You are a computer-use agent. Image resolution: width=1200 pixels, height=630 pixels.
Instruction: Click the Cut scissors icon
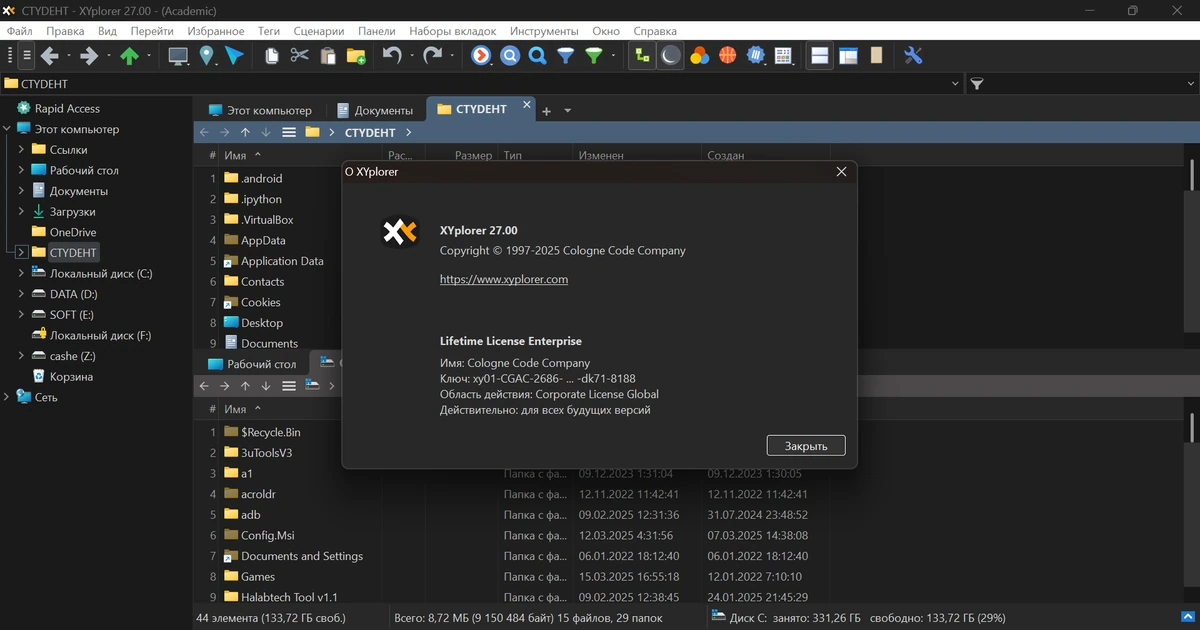click(299, 56)
